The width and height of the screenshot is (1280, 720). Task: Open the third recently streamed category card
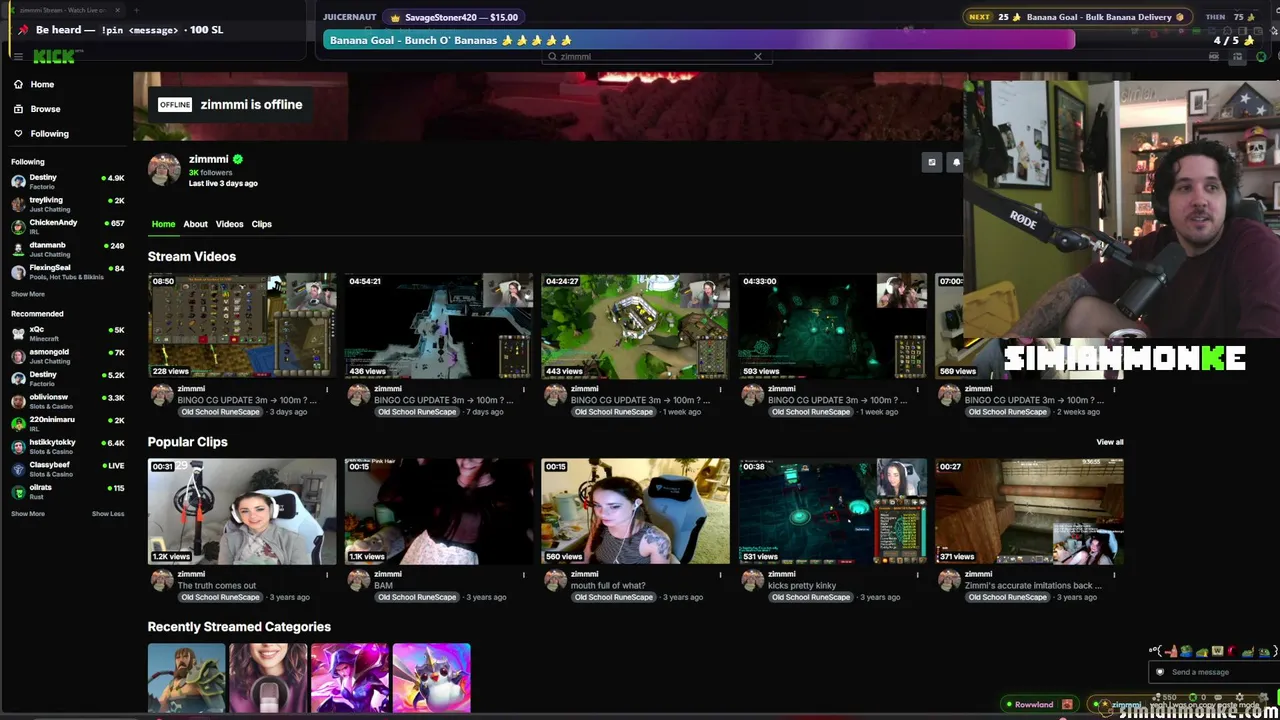pyautogui.click(x=350, y=678)
